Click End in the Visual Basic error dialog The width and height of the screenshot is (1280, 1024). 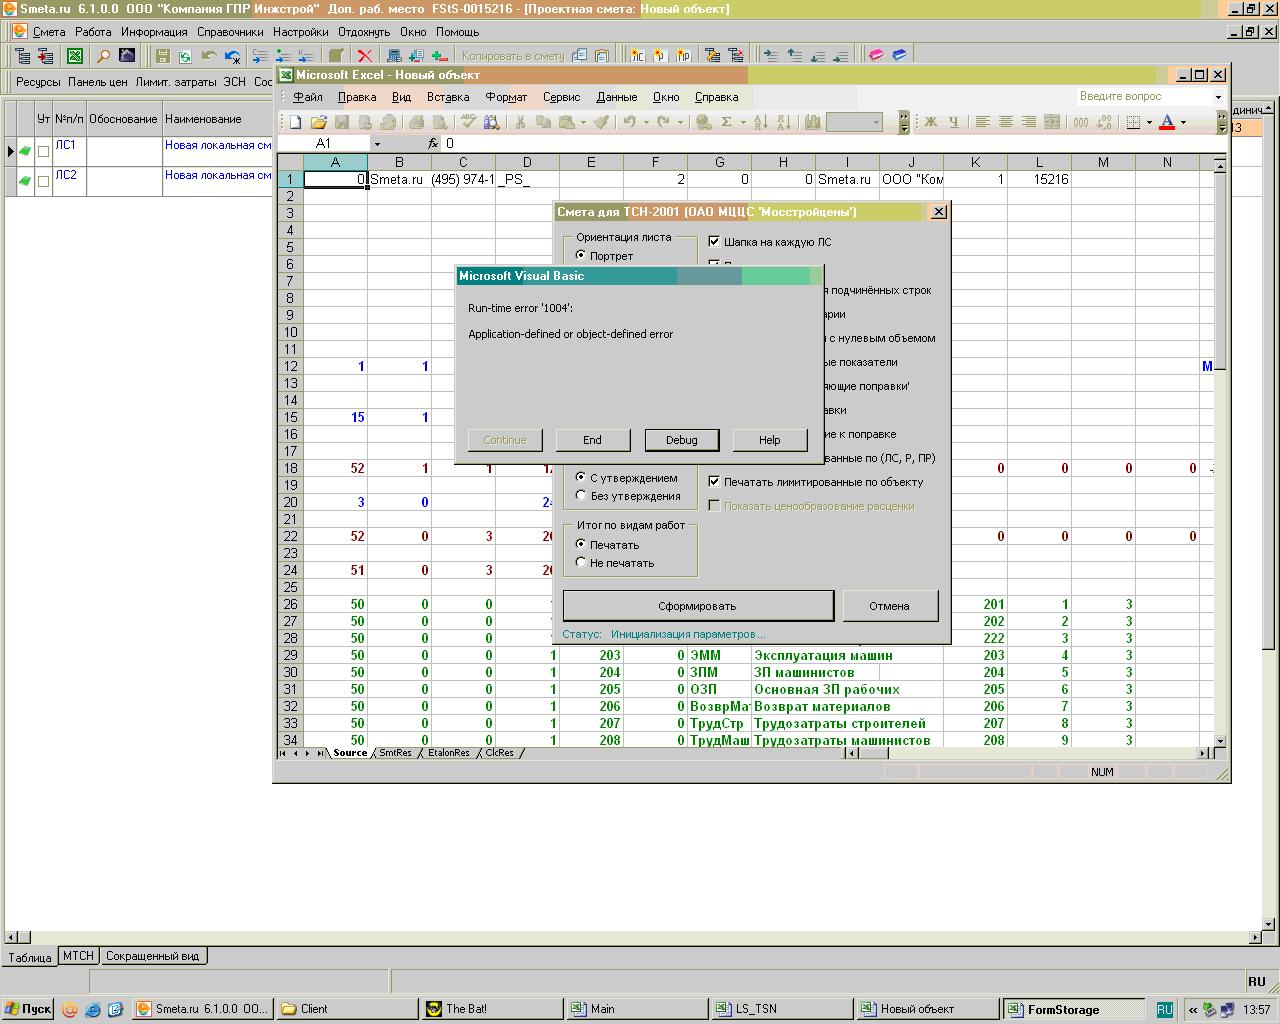coord(593,440)
